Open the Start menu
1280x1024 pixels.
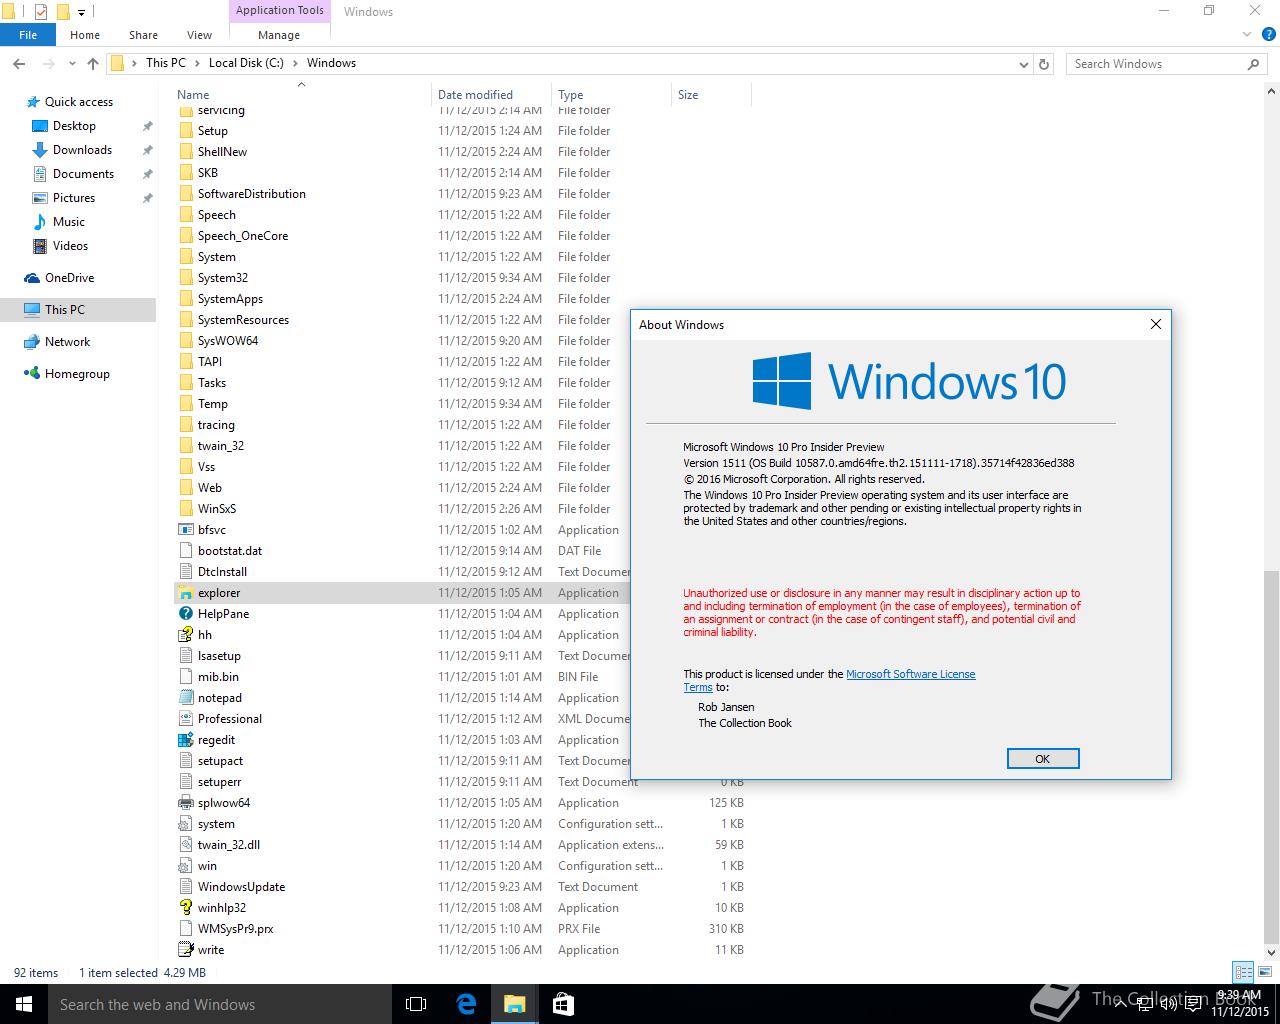coord(24,1004)
